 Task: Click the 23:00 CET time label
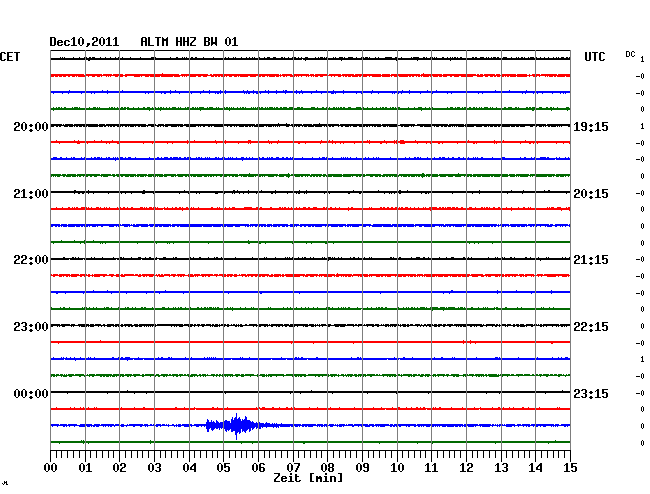(31, 327)
